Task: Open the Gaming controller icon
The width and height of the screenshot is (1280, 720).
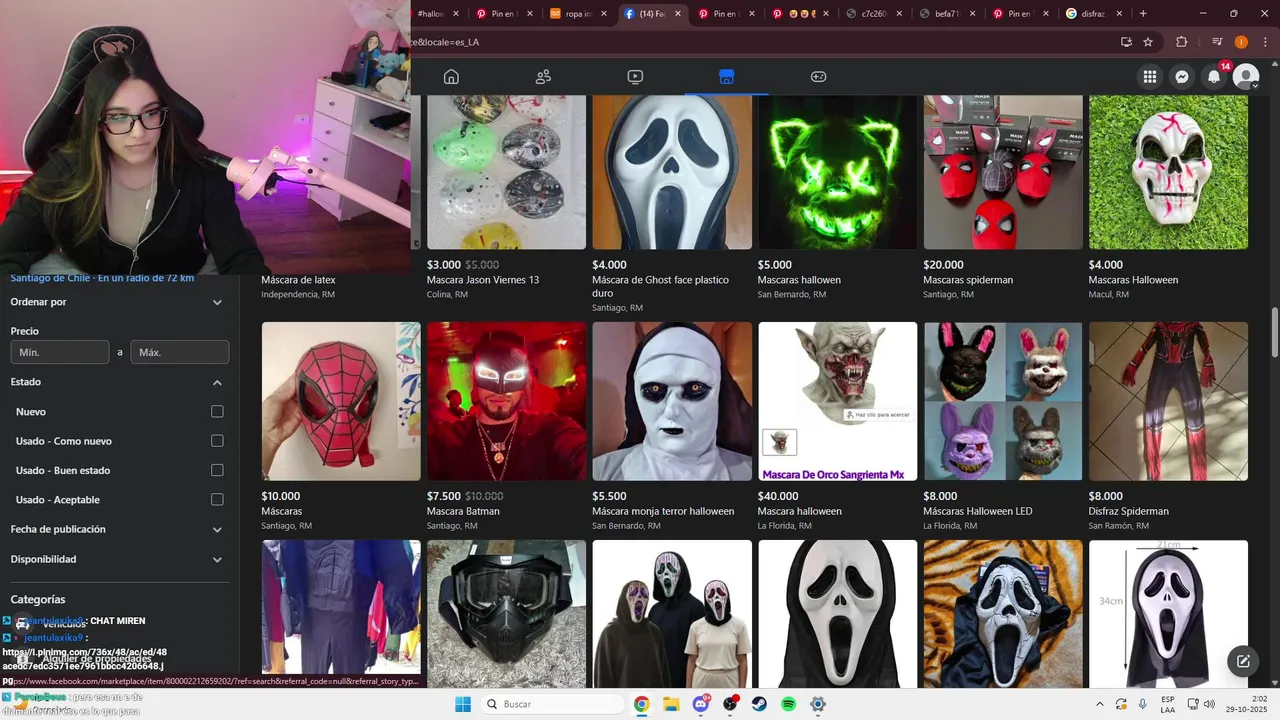Action: pos(818,77)
